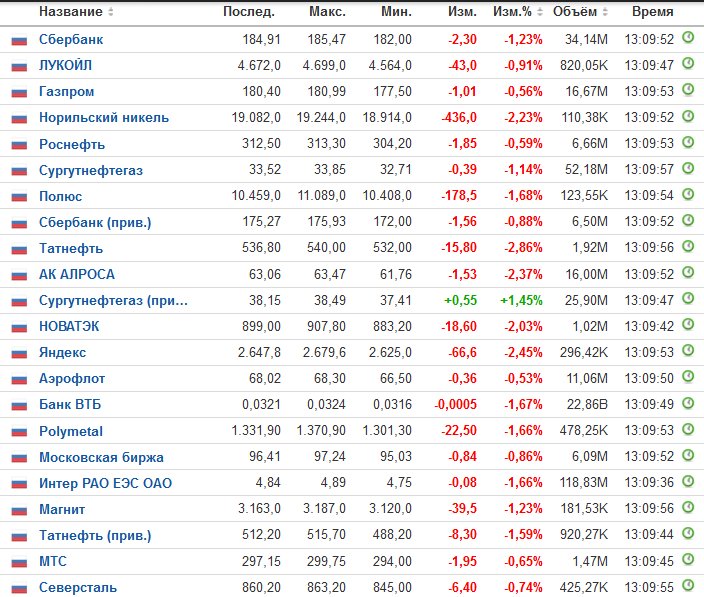Click the 34,14M volume value

click(x=586, y=40)
